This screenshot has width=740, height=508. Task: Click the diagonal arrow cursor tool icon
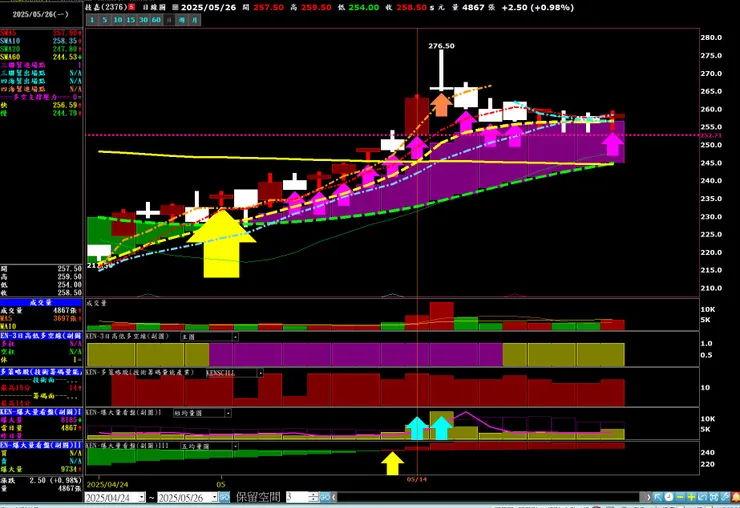(x=658, y=497)
